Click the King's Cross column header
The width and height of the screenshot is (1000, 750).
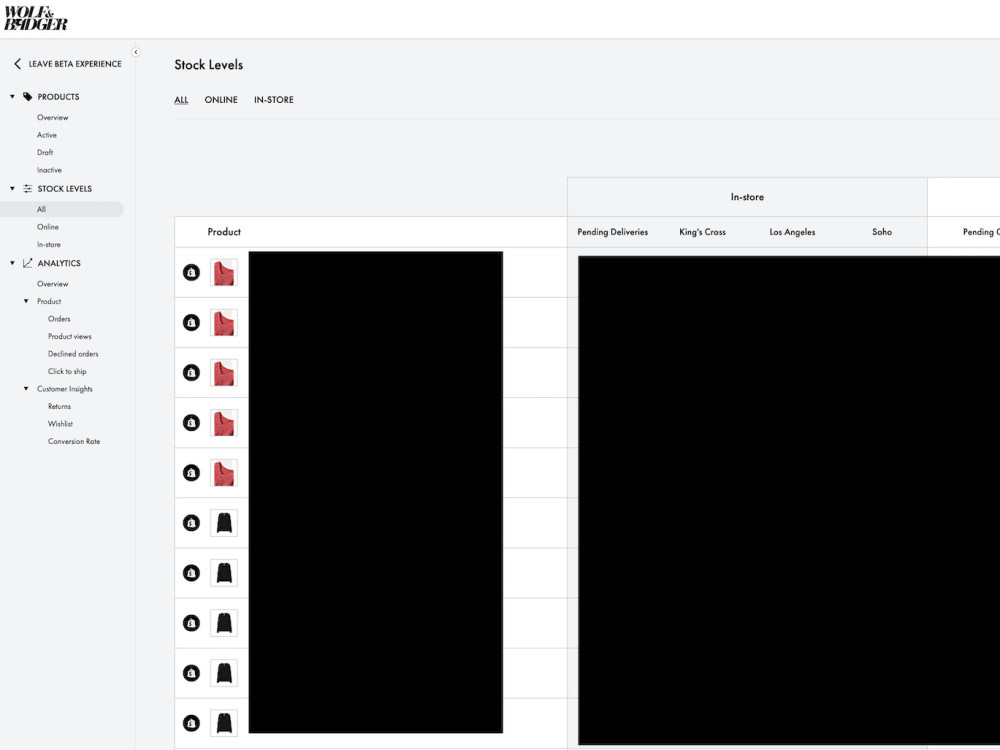(702, 232)
